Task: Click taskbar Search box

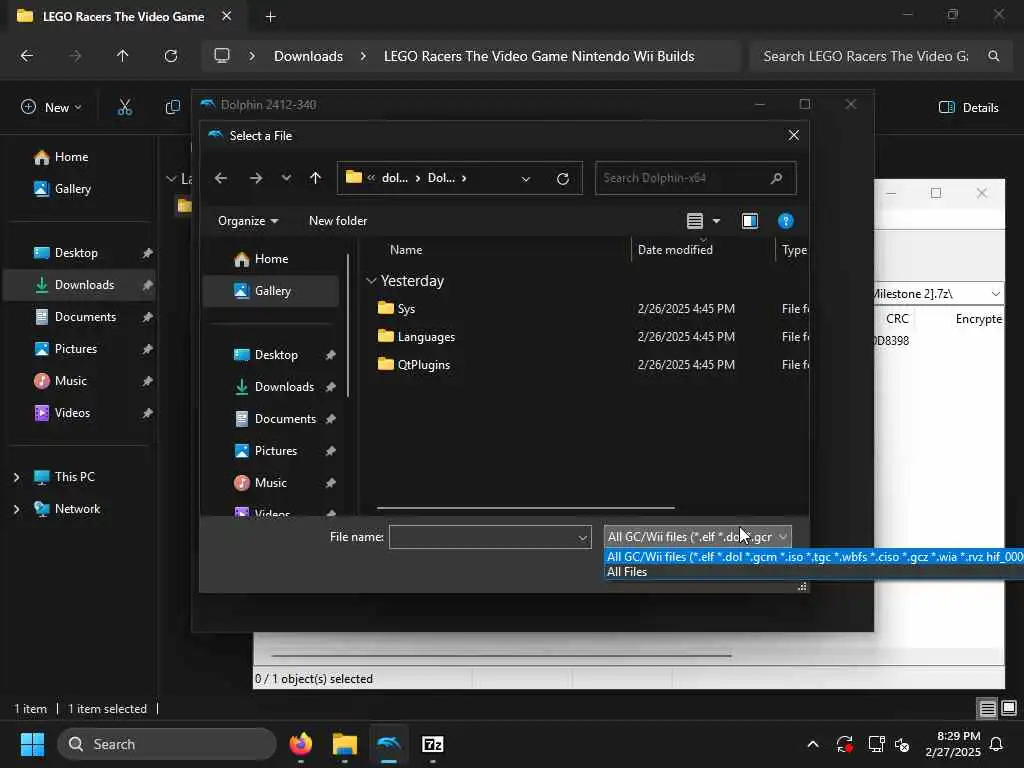Action: pos(167,744)
